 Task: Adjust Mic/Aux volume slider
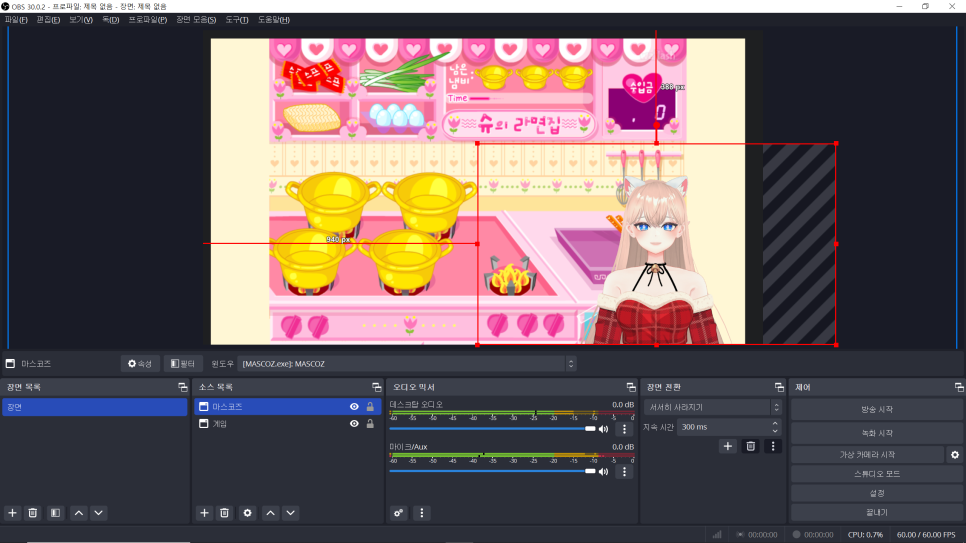[492, 472]
